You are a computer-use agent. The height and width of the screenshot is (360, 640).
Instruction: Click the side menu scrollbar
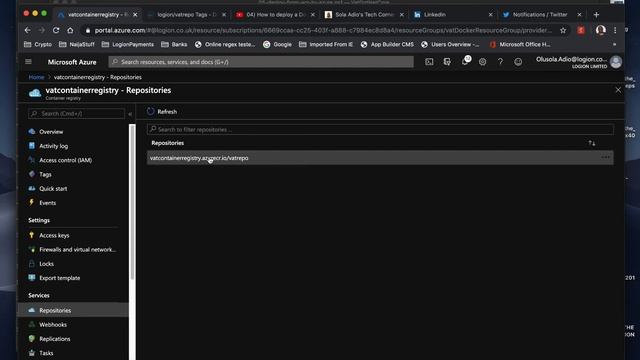(132, 202)
